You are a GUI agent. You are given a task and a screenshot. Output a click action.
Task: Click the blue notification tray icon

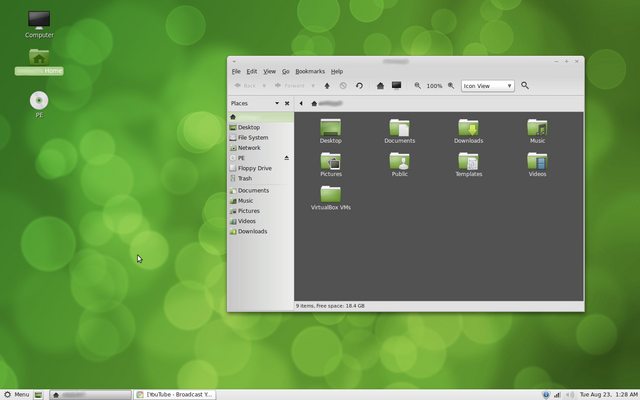pyautogui.click(x=546, y=395)
